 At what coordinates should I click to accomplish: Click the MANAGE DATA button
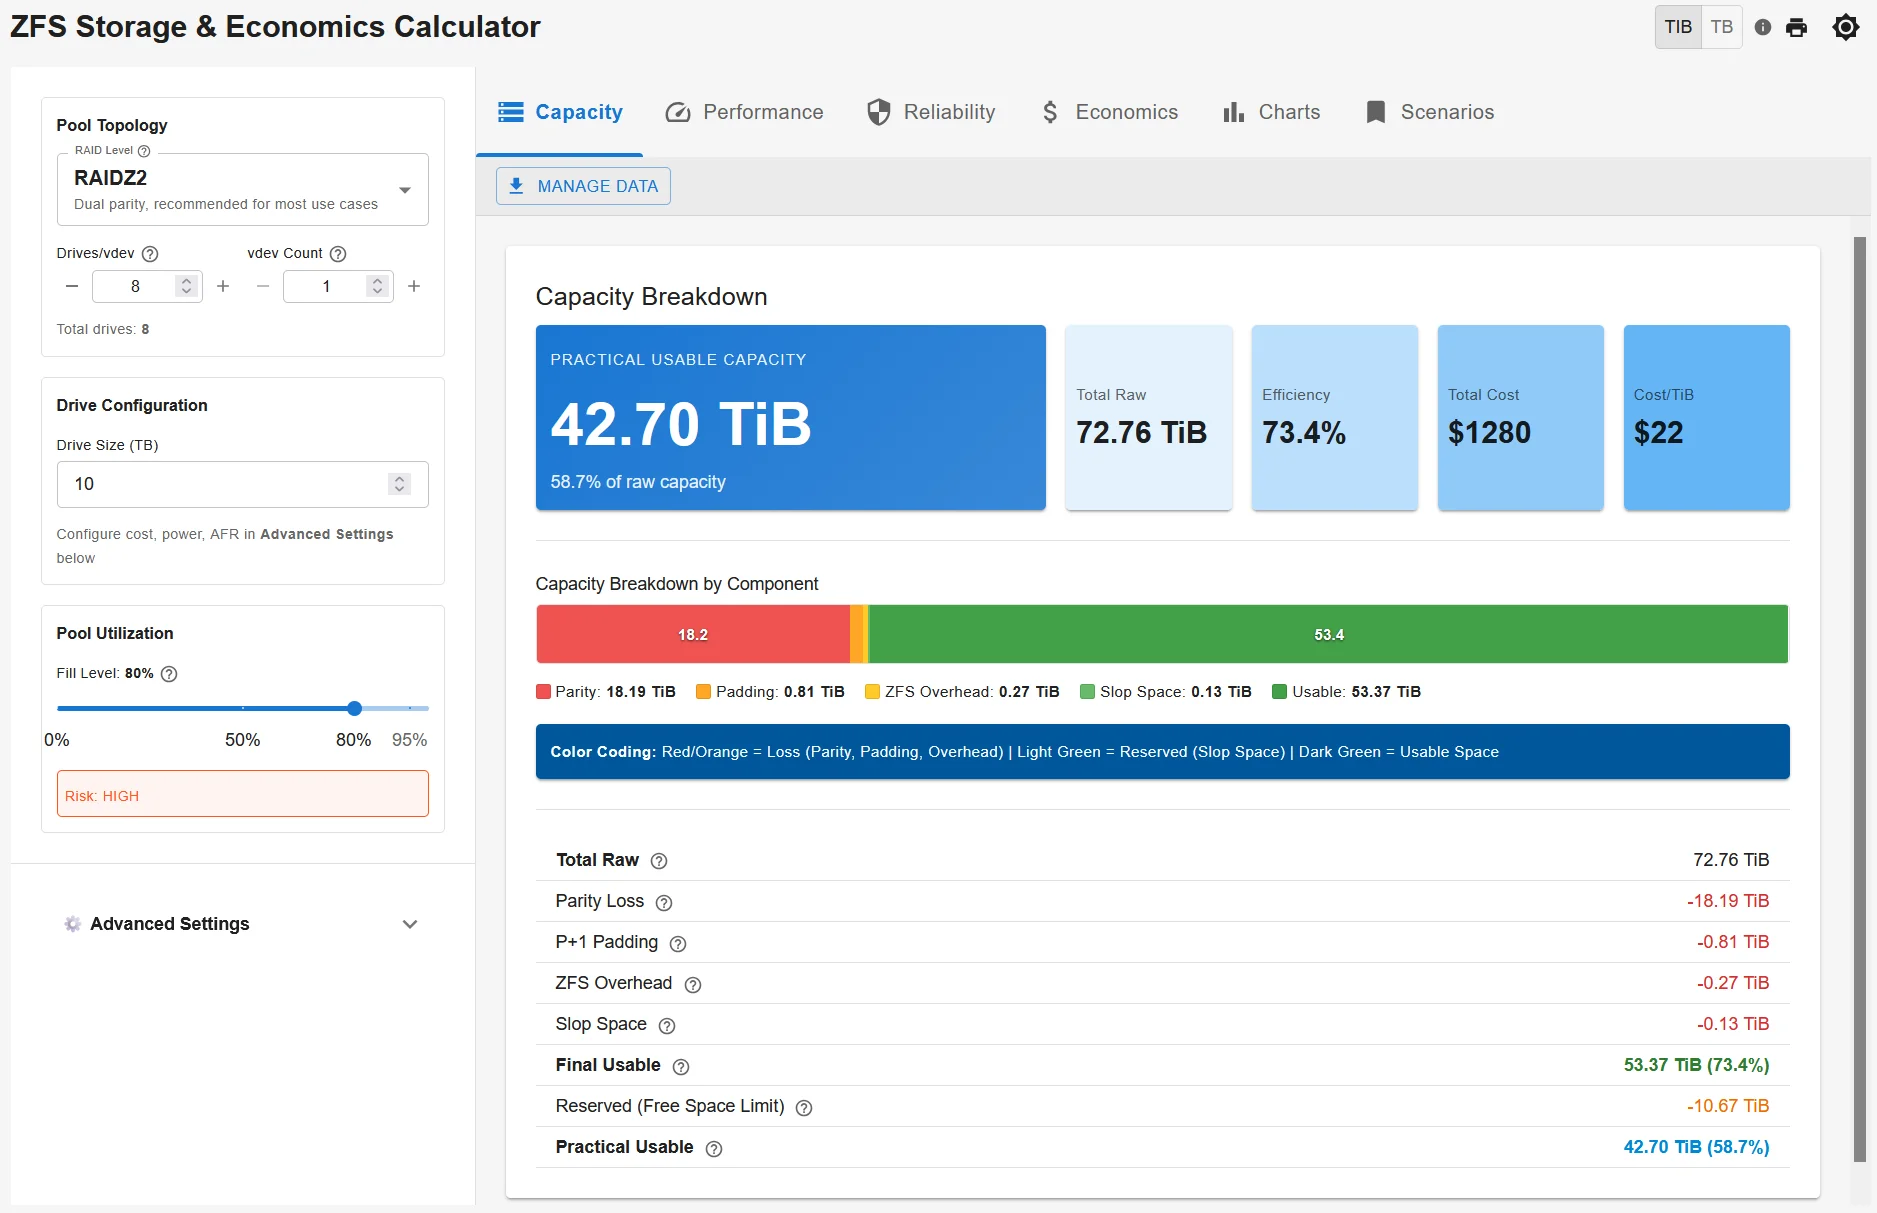583,185
